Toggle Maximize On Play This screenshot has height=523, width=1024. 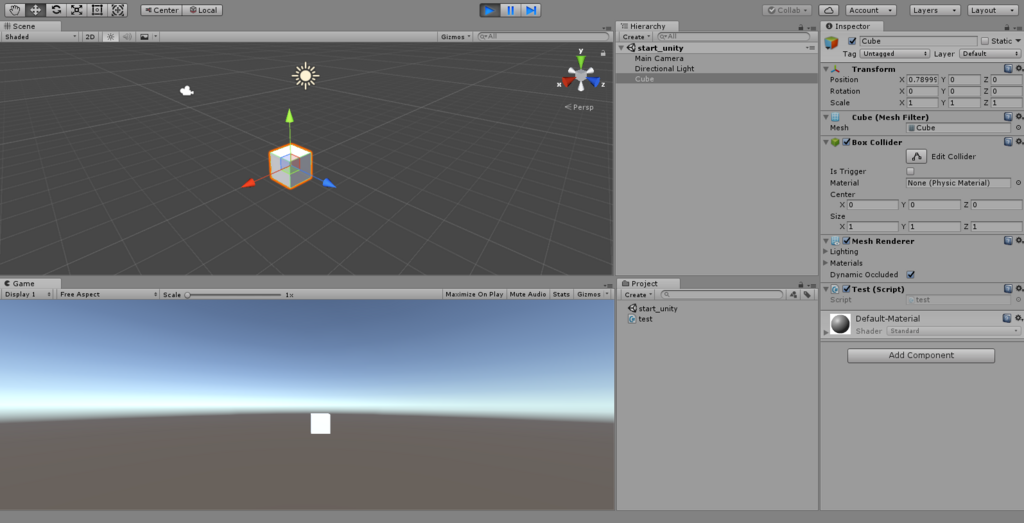point(474,294)
